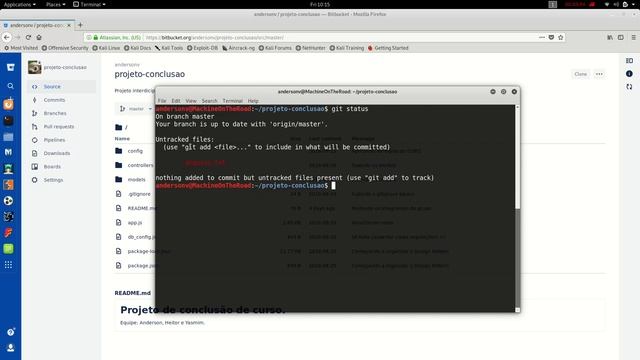Open the terminal File menu
Viewport: 640px width, 360px height.
tap(162, 101)
